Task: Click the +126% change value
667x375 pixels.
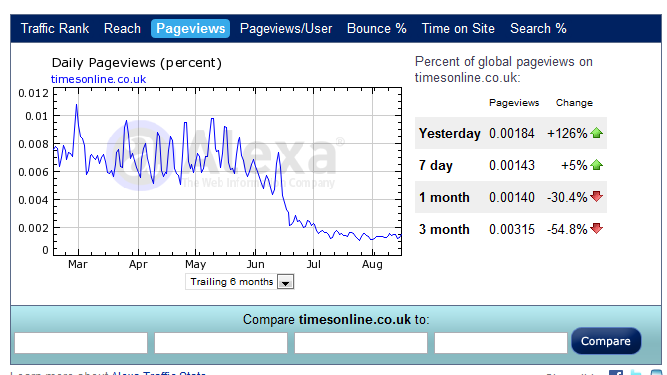Action: [x=567, y=134]
